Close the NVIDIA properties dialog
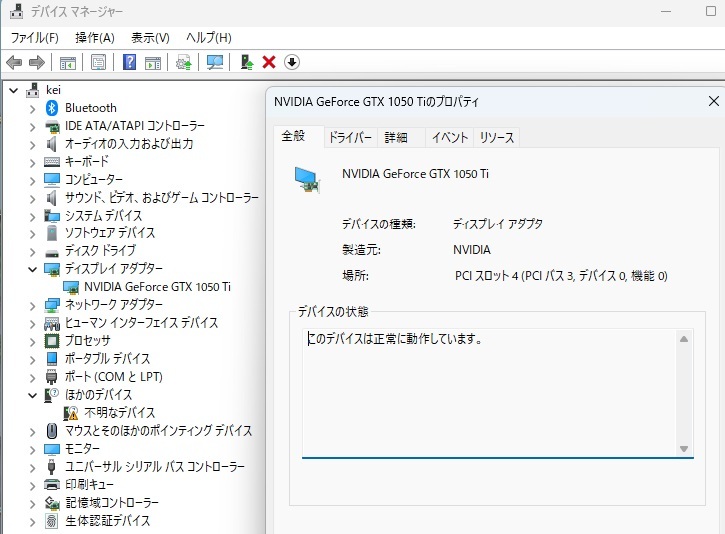 coord(713,101)
